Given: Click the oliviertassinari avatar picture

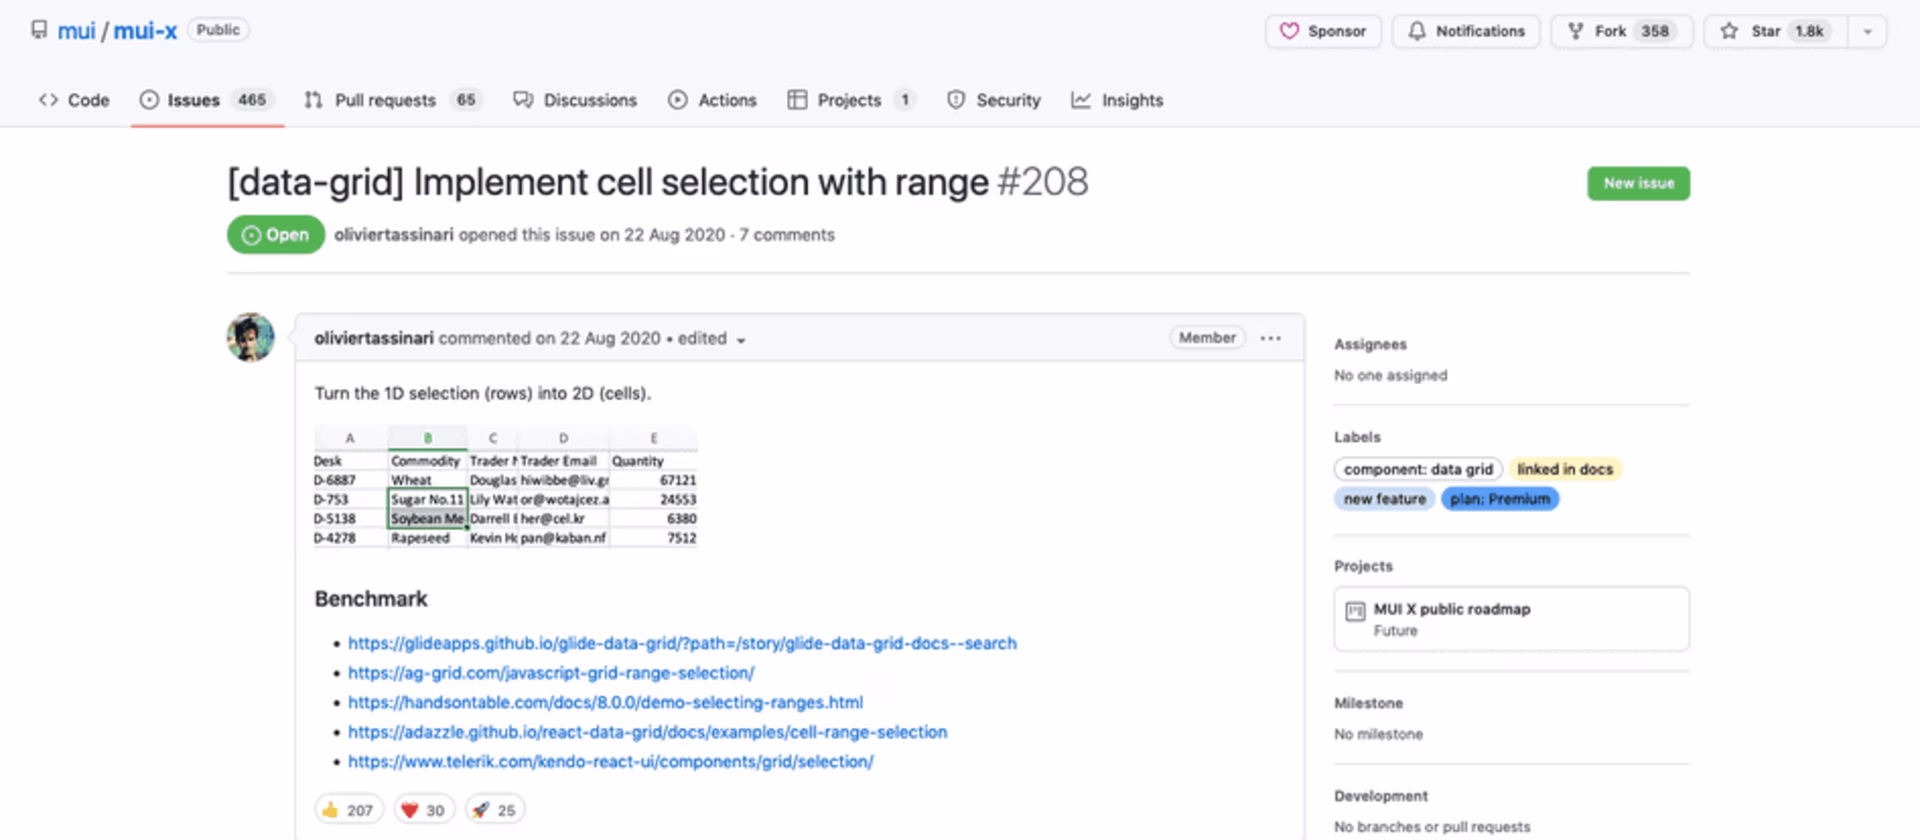Looking at the screenshot, I should point(251,338).
